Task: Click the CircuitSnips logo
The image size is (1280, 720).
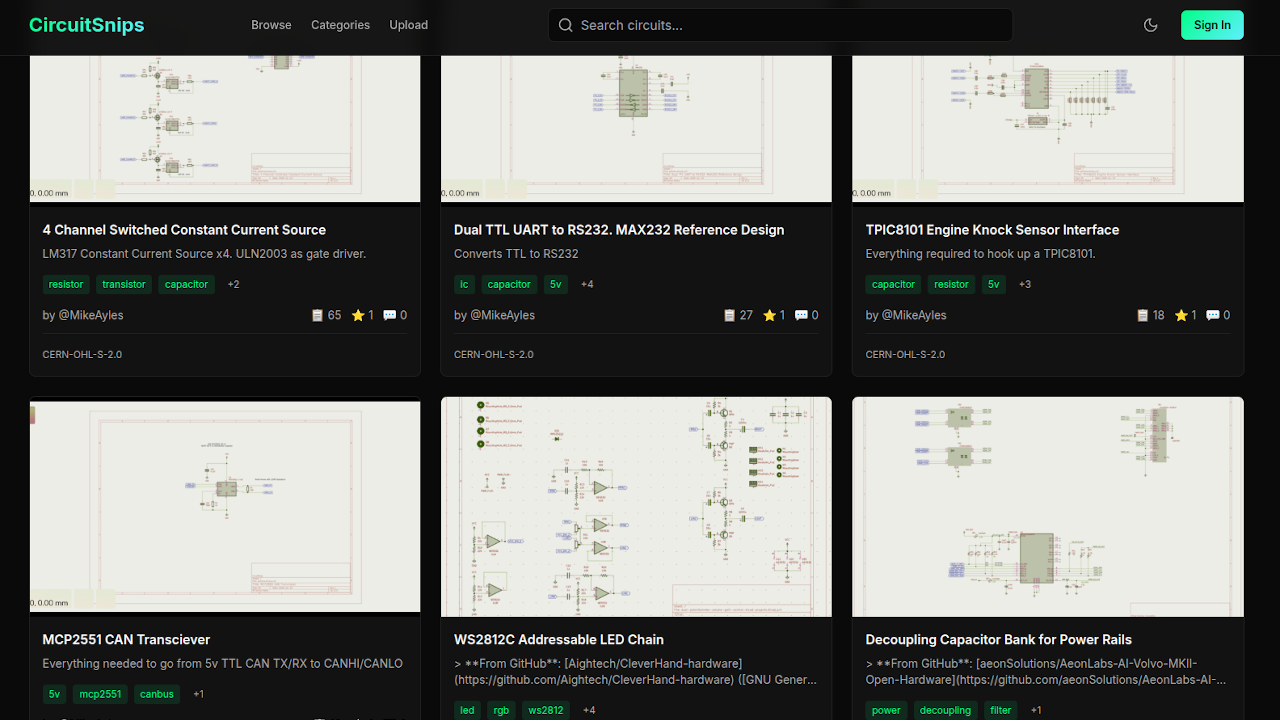Action: coord(87,25)
